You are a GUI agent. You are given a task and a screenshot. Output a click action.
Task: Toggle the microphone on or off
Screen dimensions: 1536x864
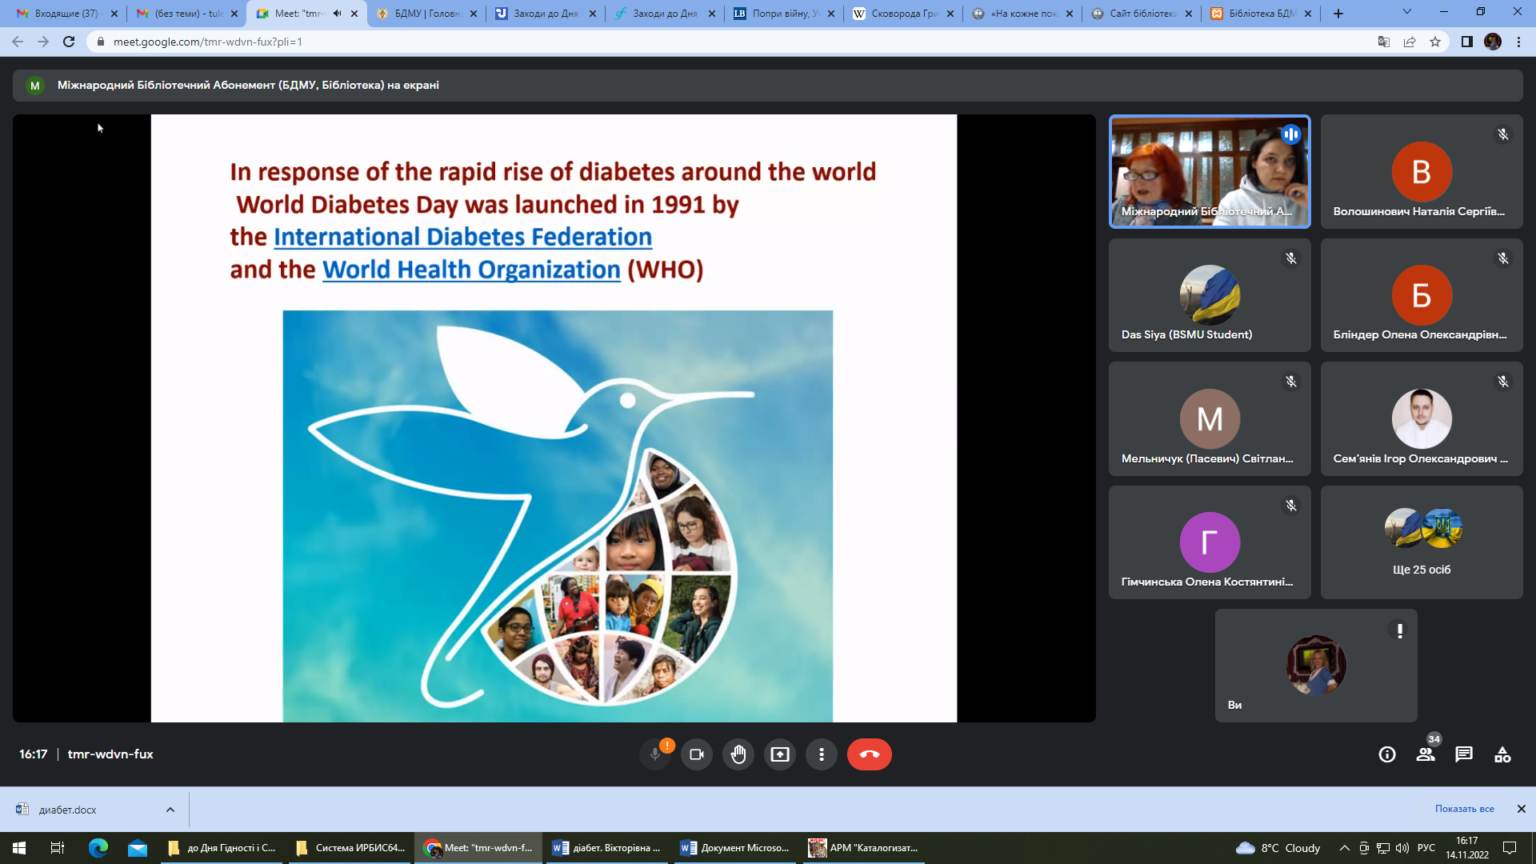coord(655,754)
